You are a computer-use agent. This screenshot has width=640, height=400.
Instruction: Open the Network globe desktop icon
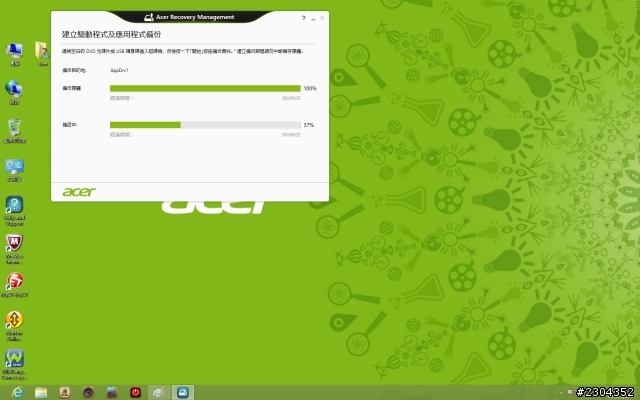(x=14, y=89)
